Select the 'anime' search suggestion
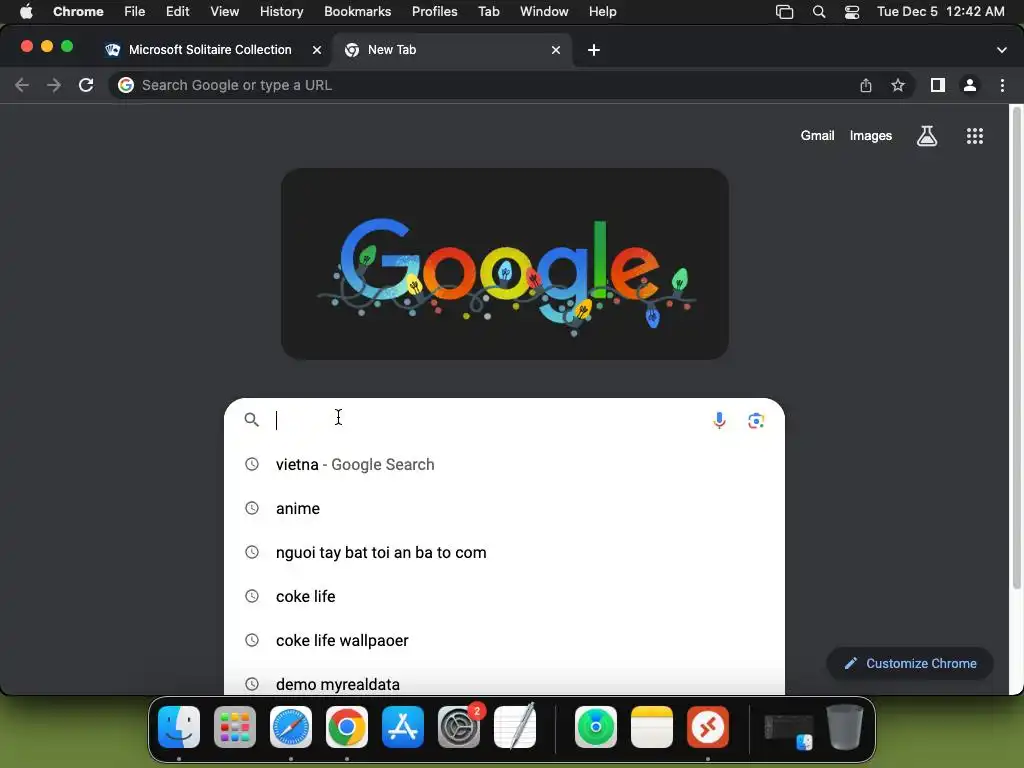The height and width of the screenshot is (768, 1024). (x=504, y=508)
